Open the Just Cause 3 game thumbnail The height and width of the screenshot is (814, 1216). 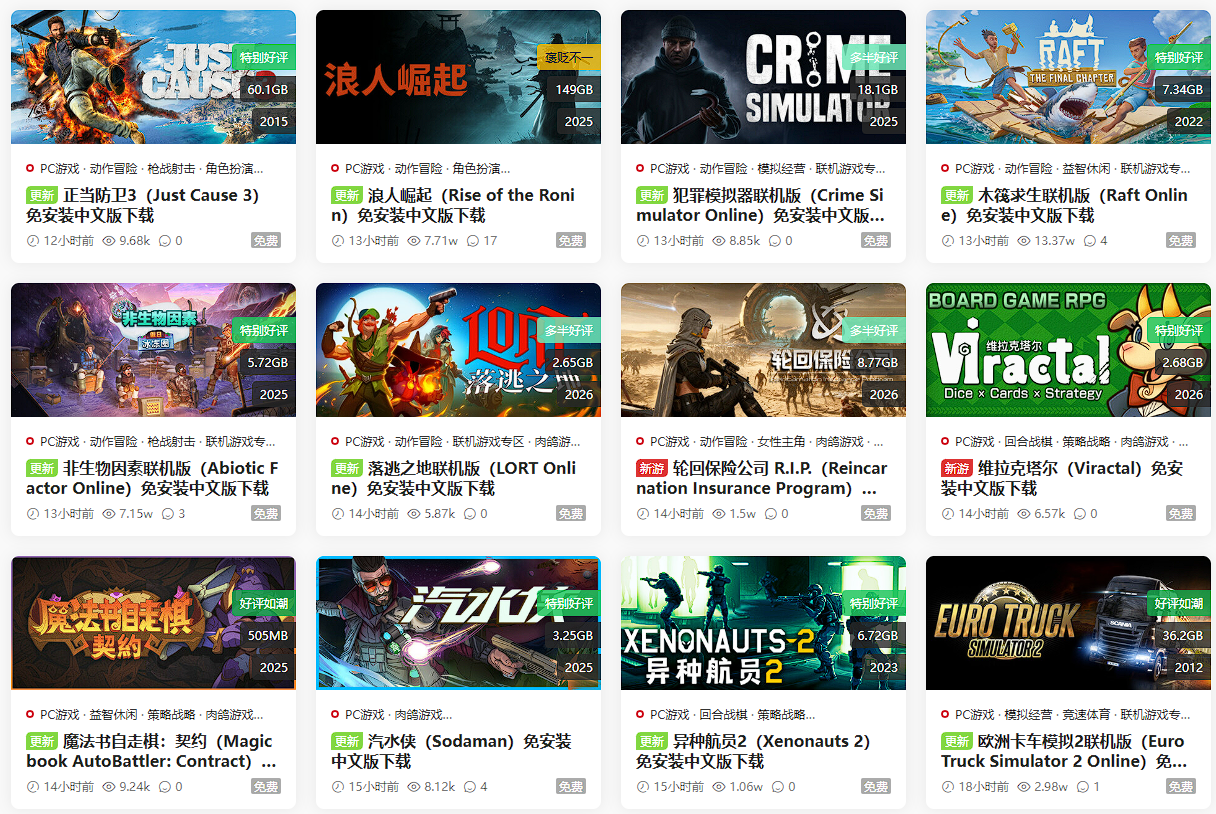(153, 77)
